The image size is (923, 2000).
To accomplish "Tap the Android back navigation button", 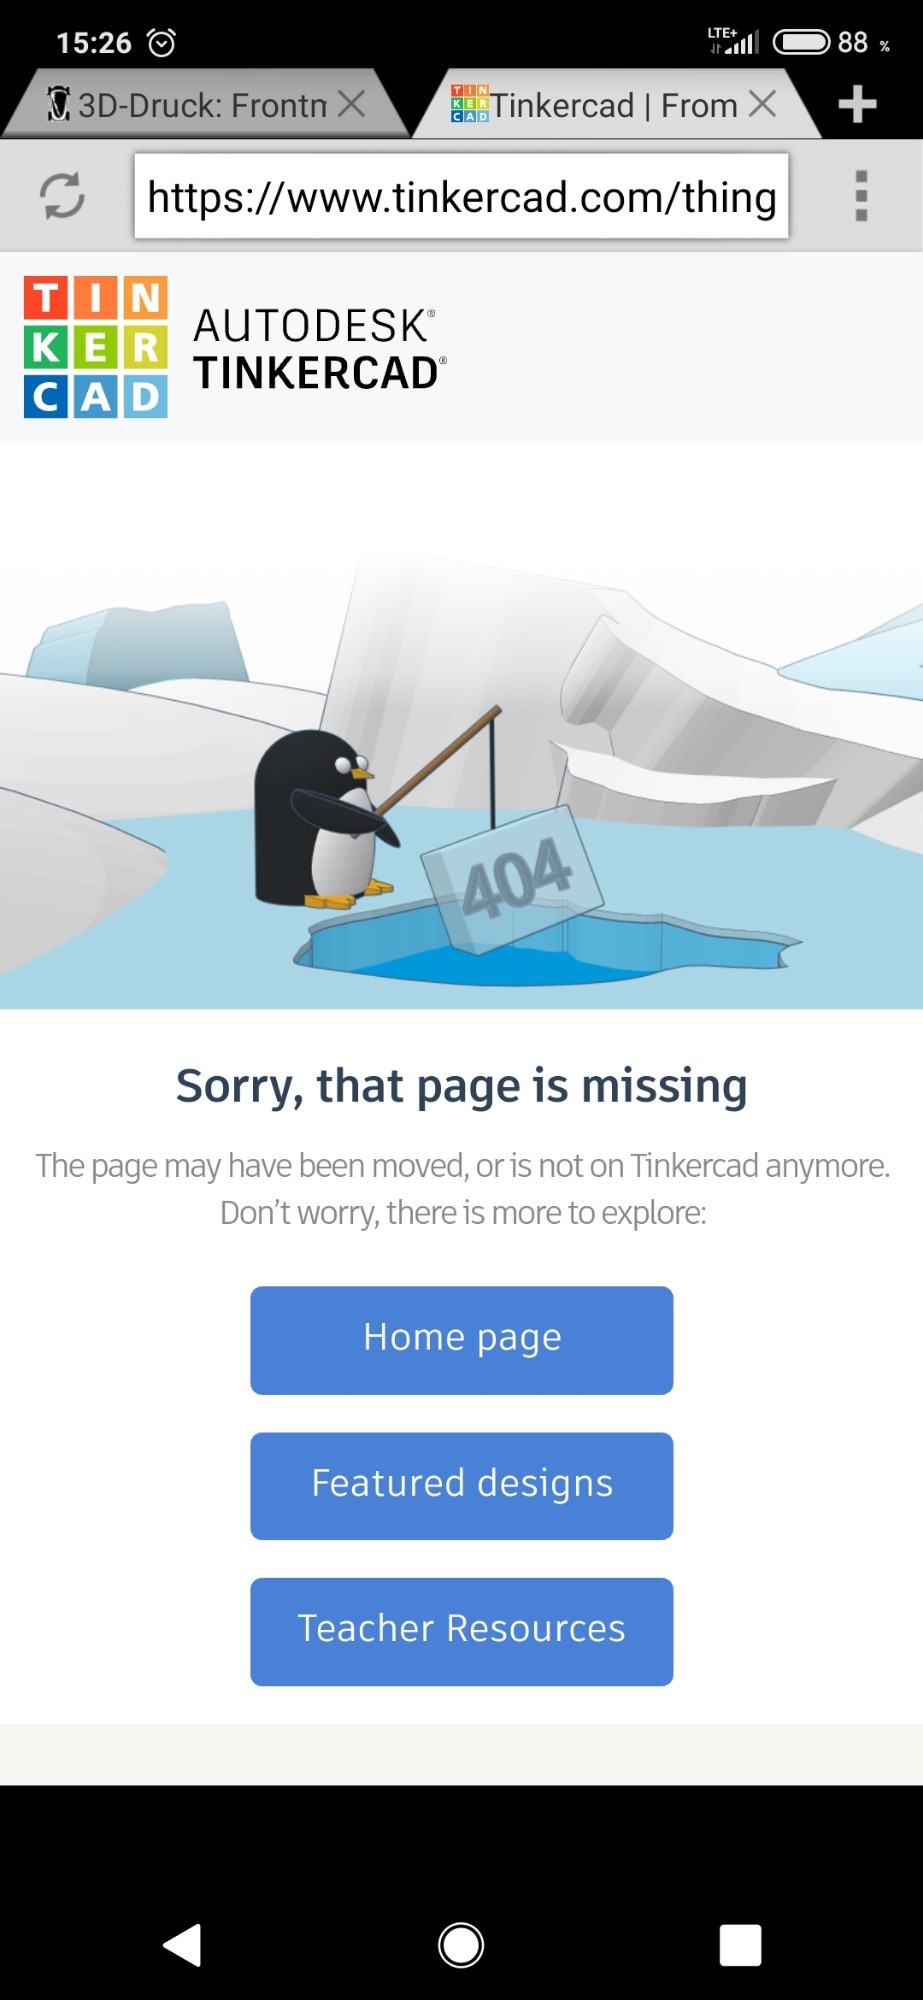I will click(x=182, y=1945).
